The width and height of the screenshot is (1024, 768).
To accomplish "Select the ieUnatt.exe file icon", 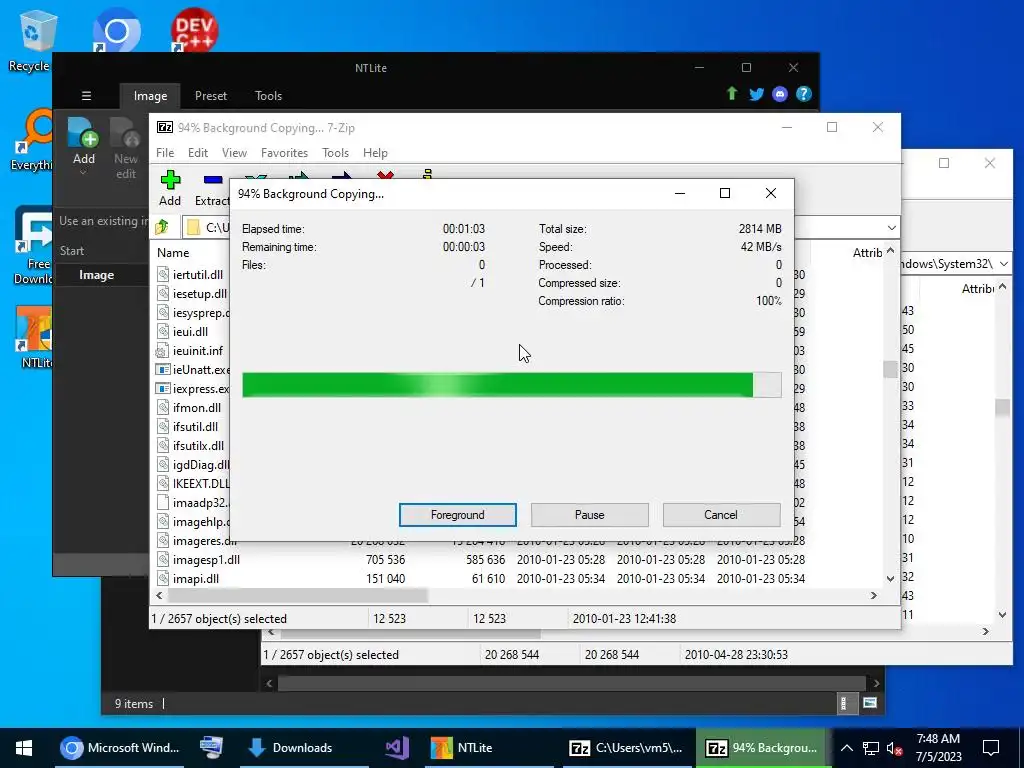I will click(x=163, y=370).
